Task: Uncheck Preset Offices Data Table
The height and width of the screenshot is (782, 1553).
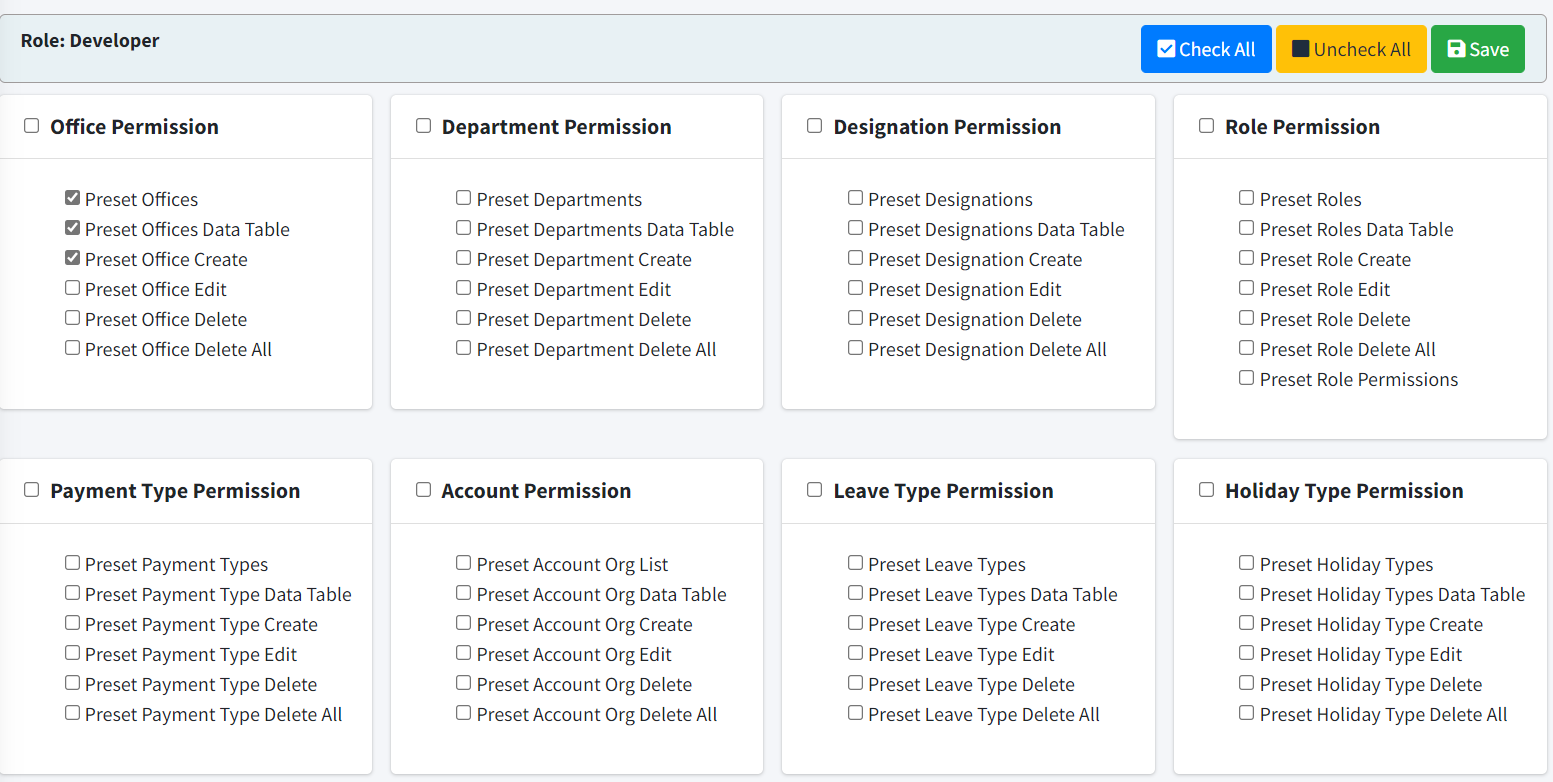Action: 72,228
